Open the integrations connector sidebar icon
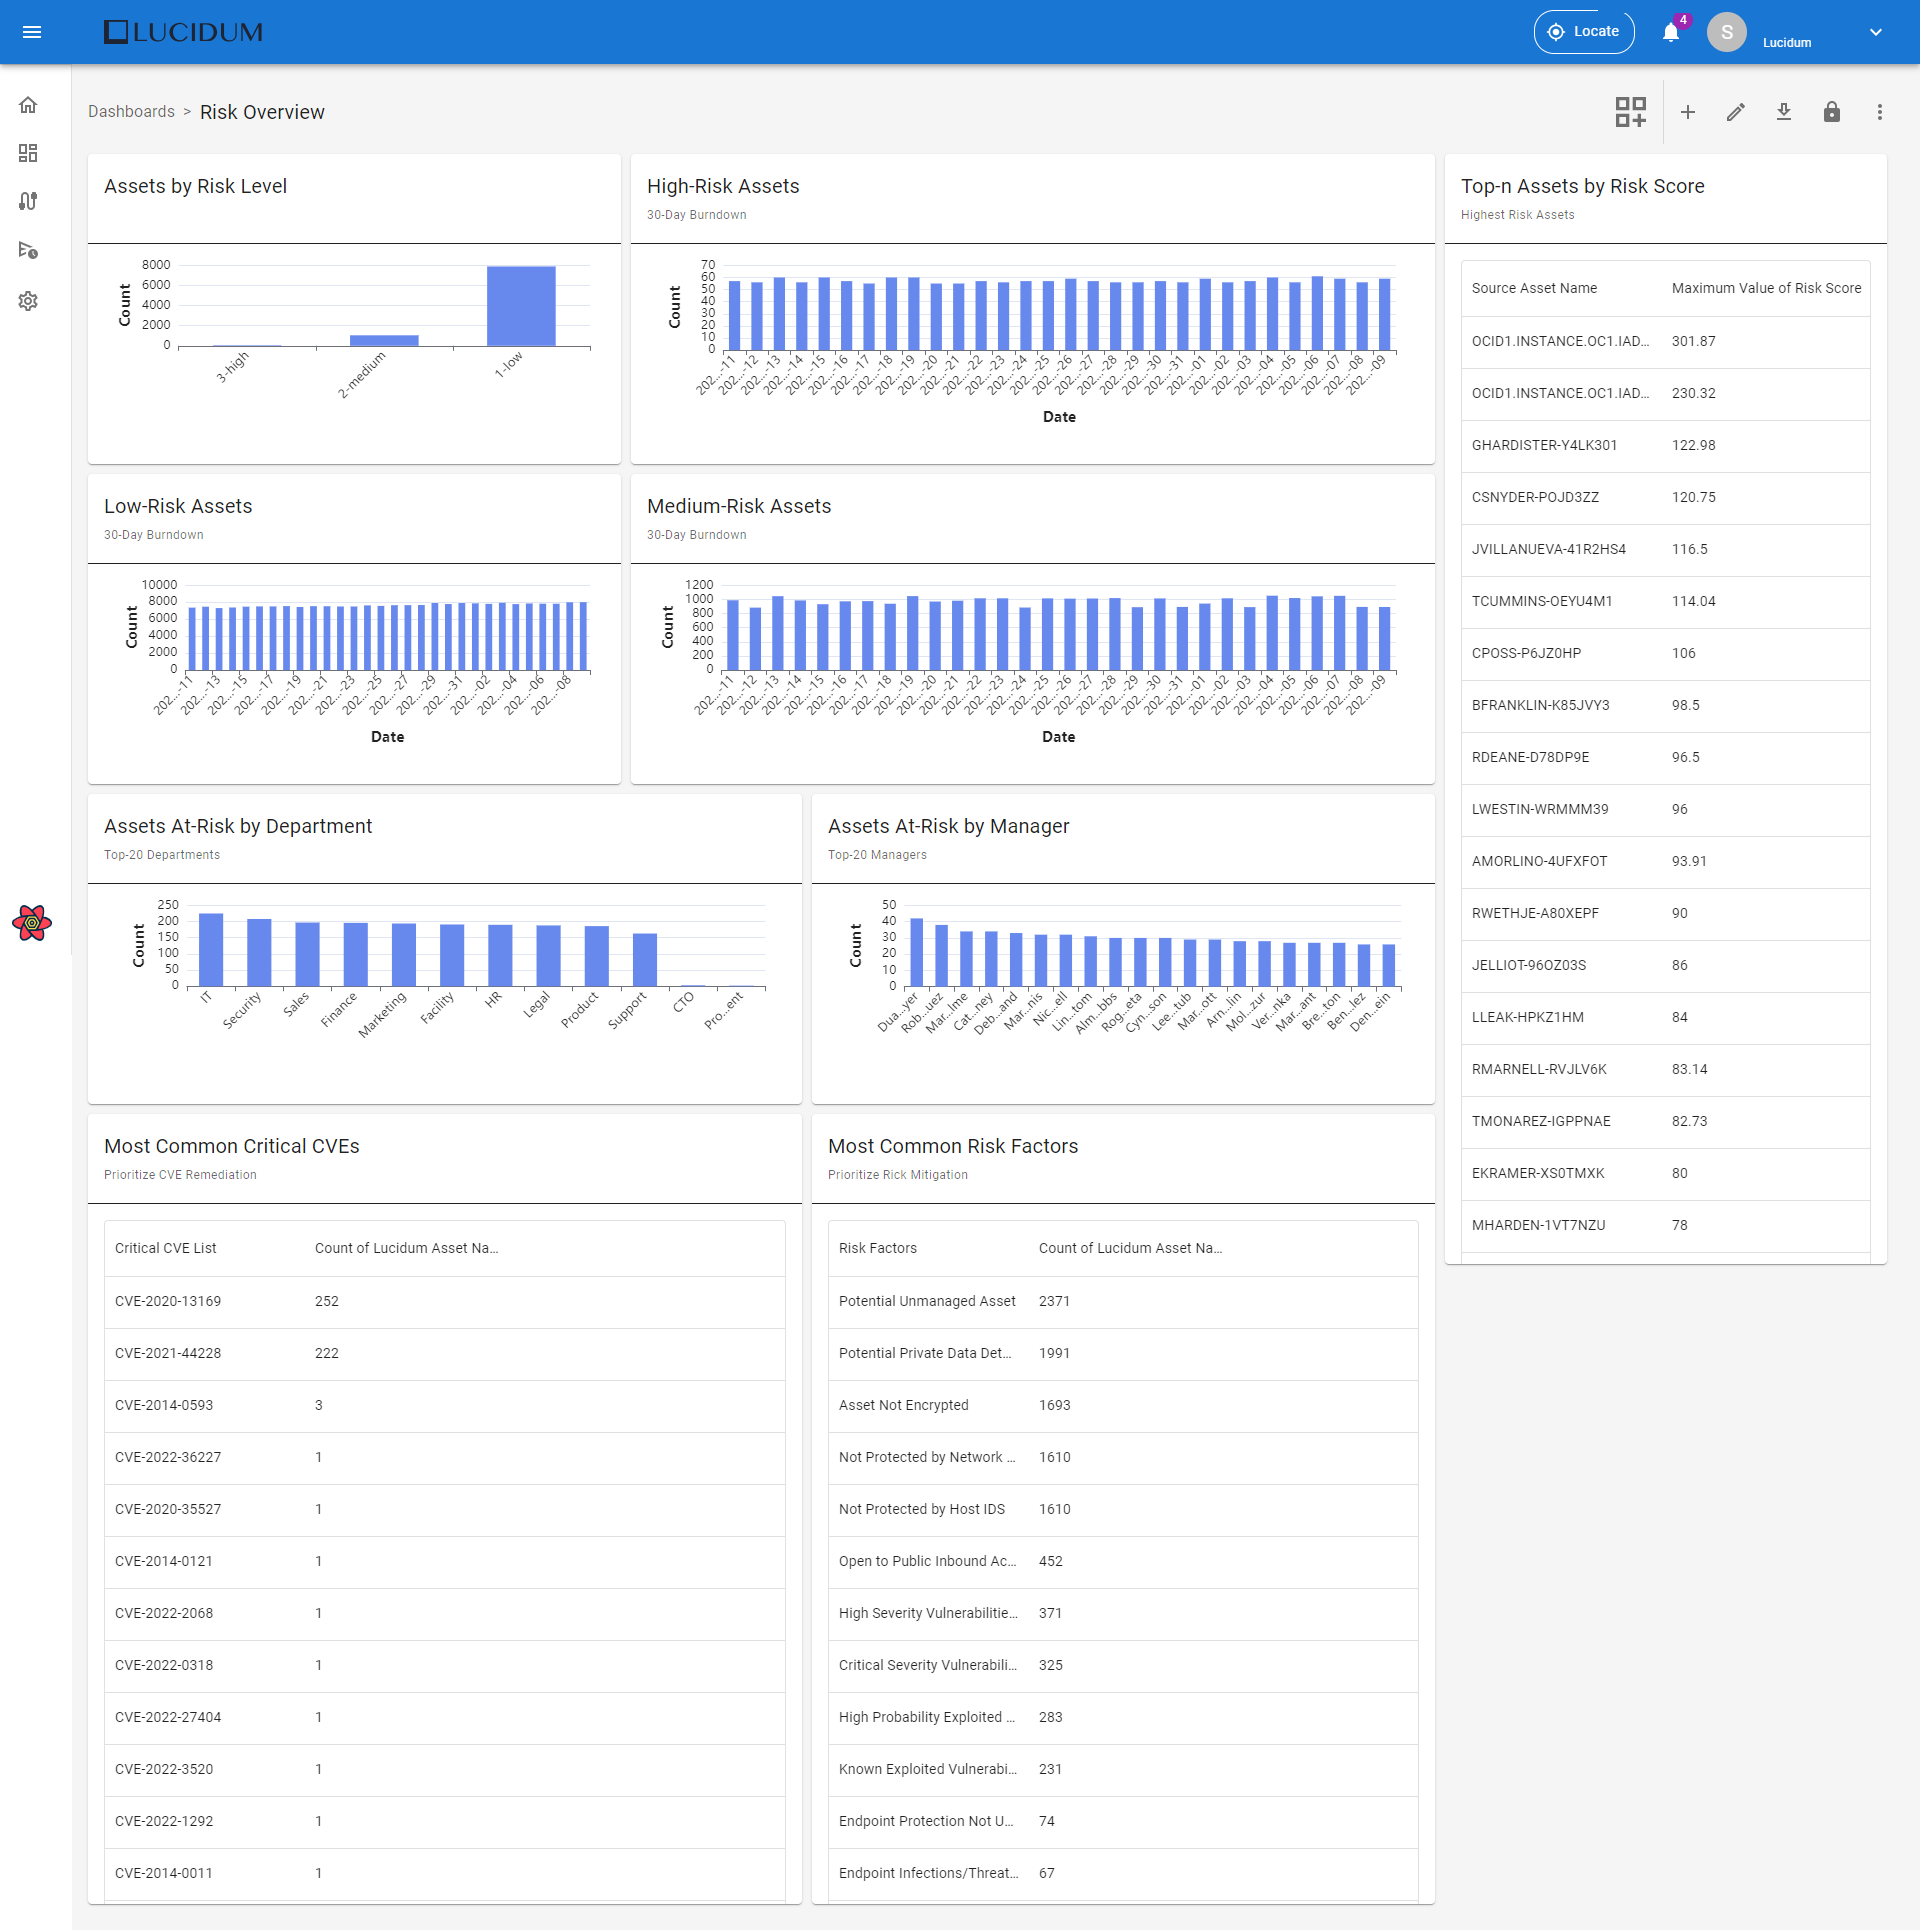Image resolution: width=1920 pixels, height=1930 pixels. coord(28,201)
